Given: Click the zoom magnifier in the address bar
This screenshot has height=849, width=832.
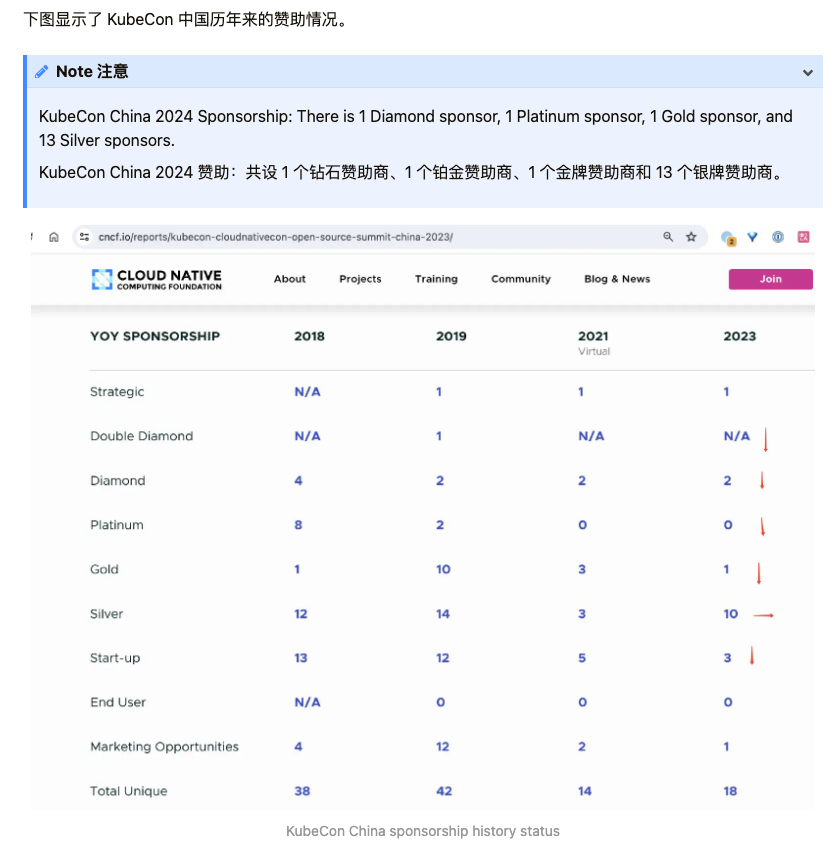Looking at the screenshot, I should point(667,237).
